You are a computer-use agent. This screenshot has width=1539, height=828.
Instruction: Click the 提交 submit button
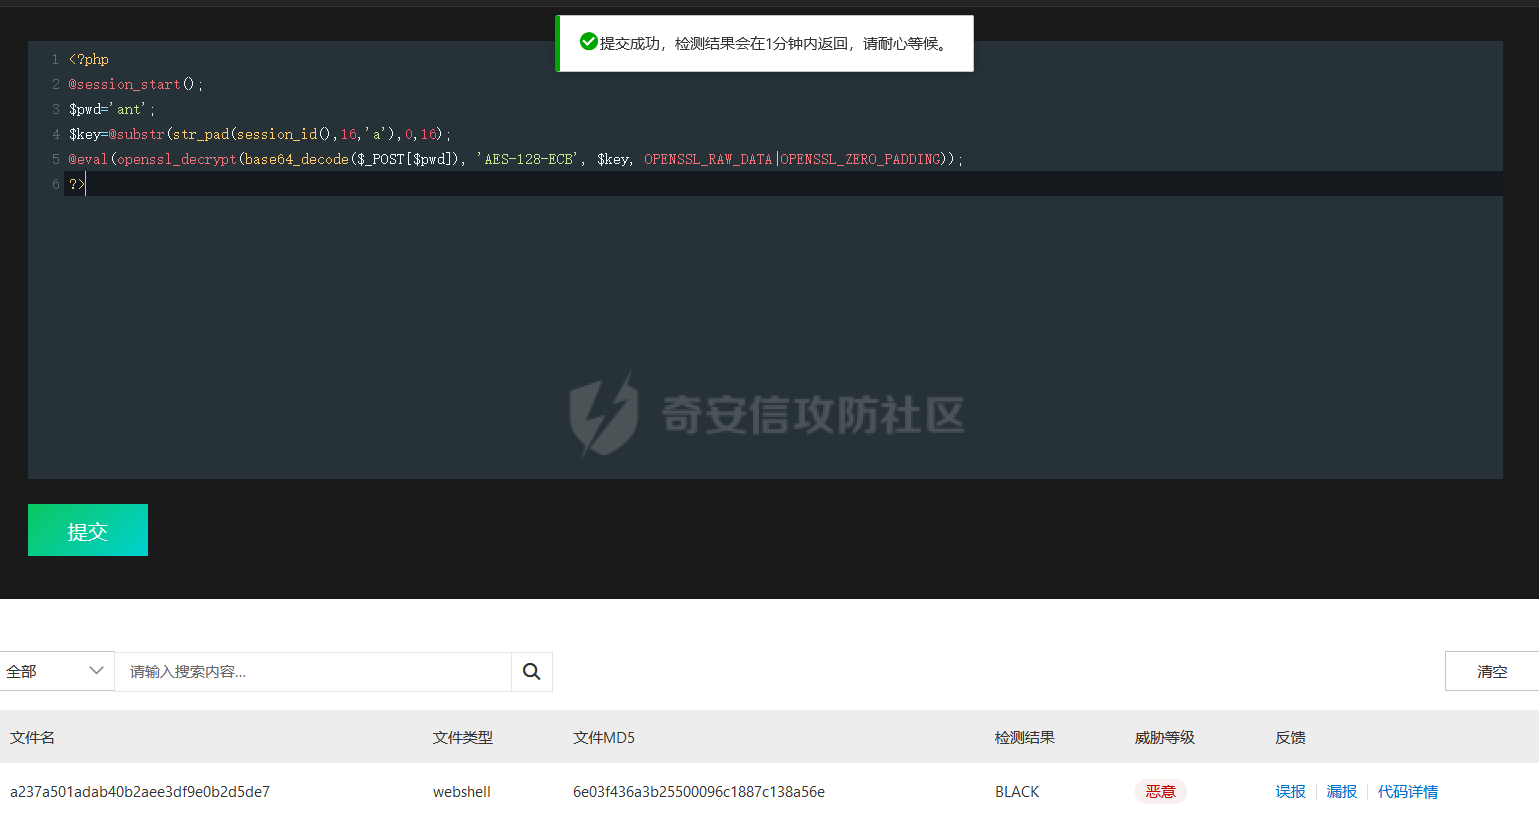87,529
